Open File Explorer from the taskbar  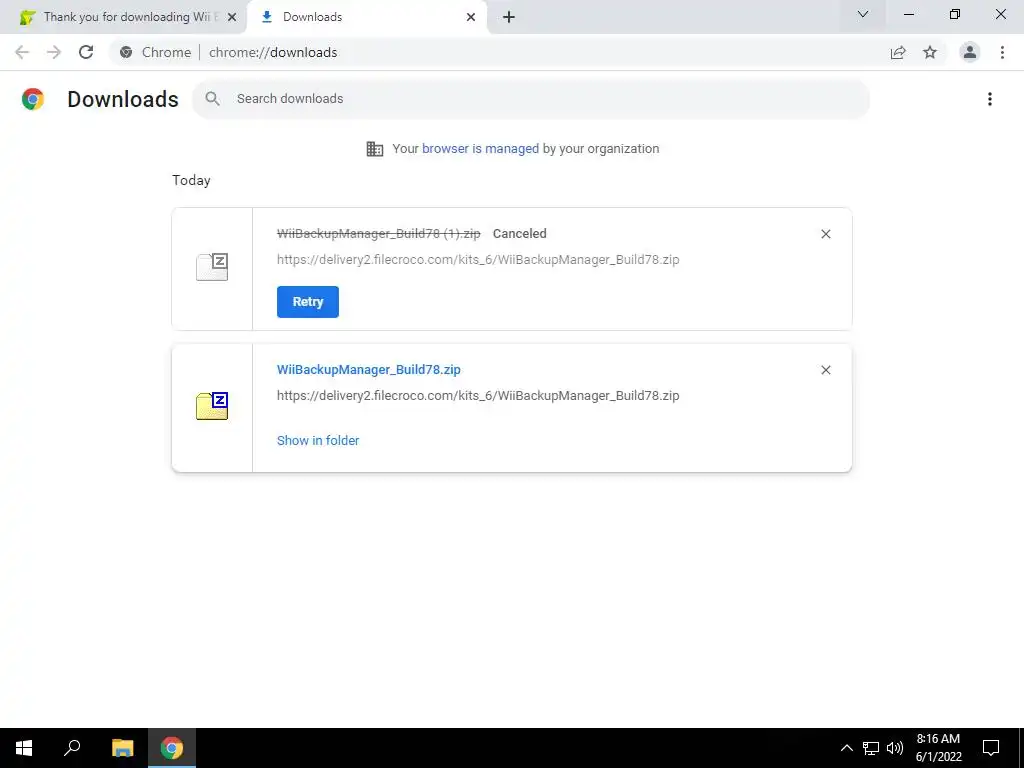[x=122, y=748]
